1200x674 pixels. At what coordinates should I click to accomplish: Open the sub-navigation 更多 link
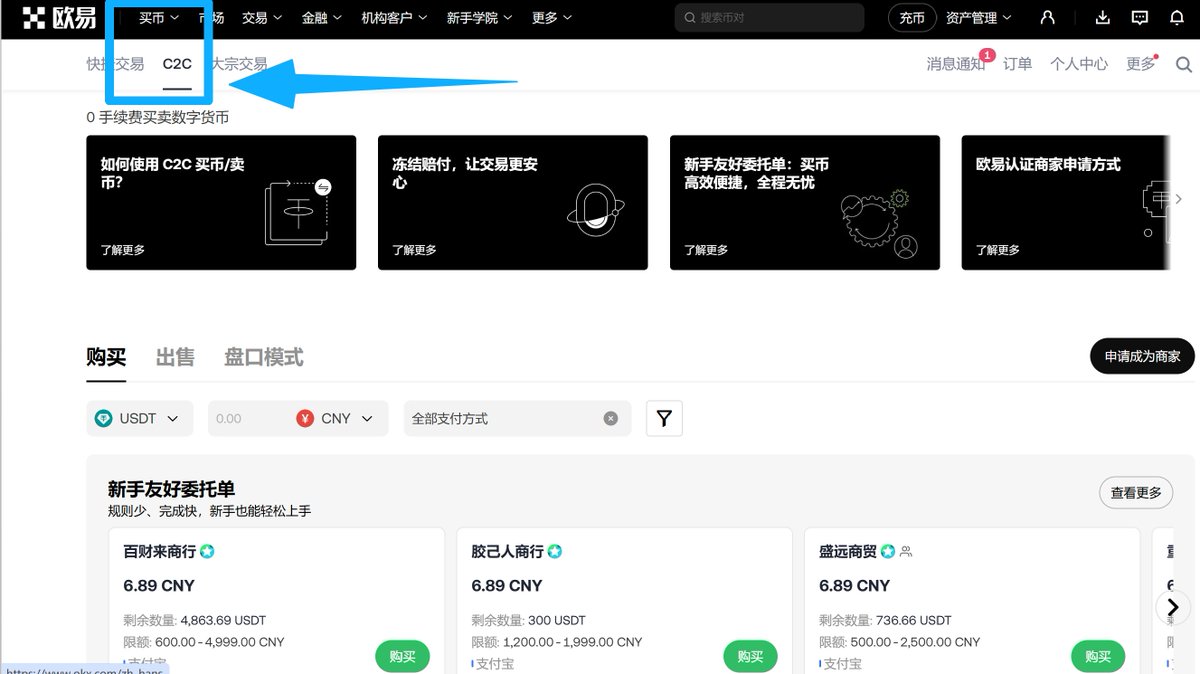coord(1140,64)
